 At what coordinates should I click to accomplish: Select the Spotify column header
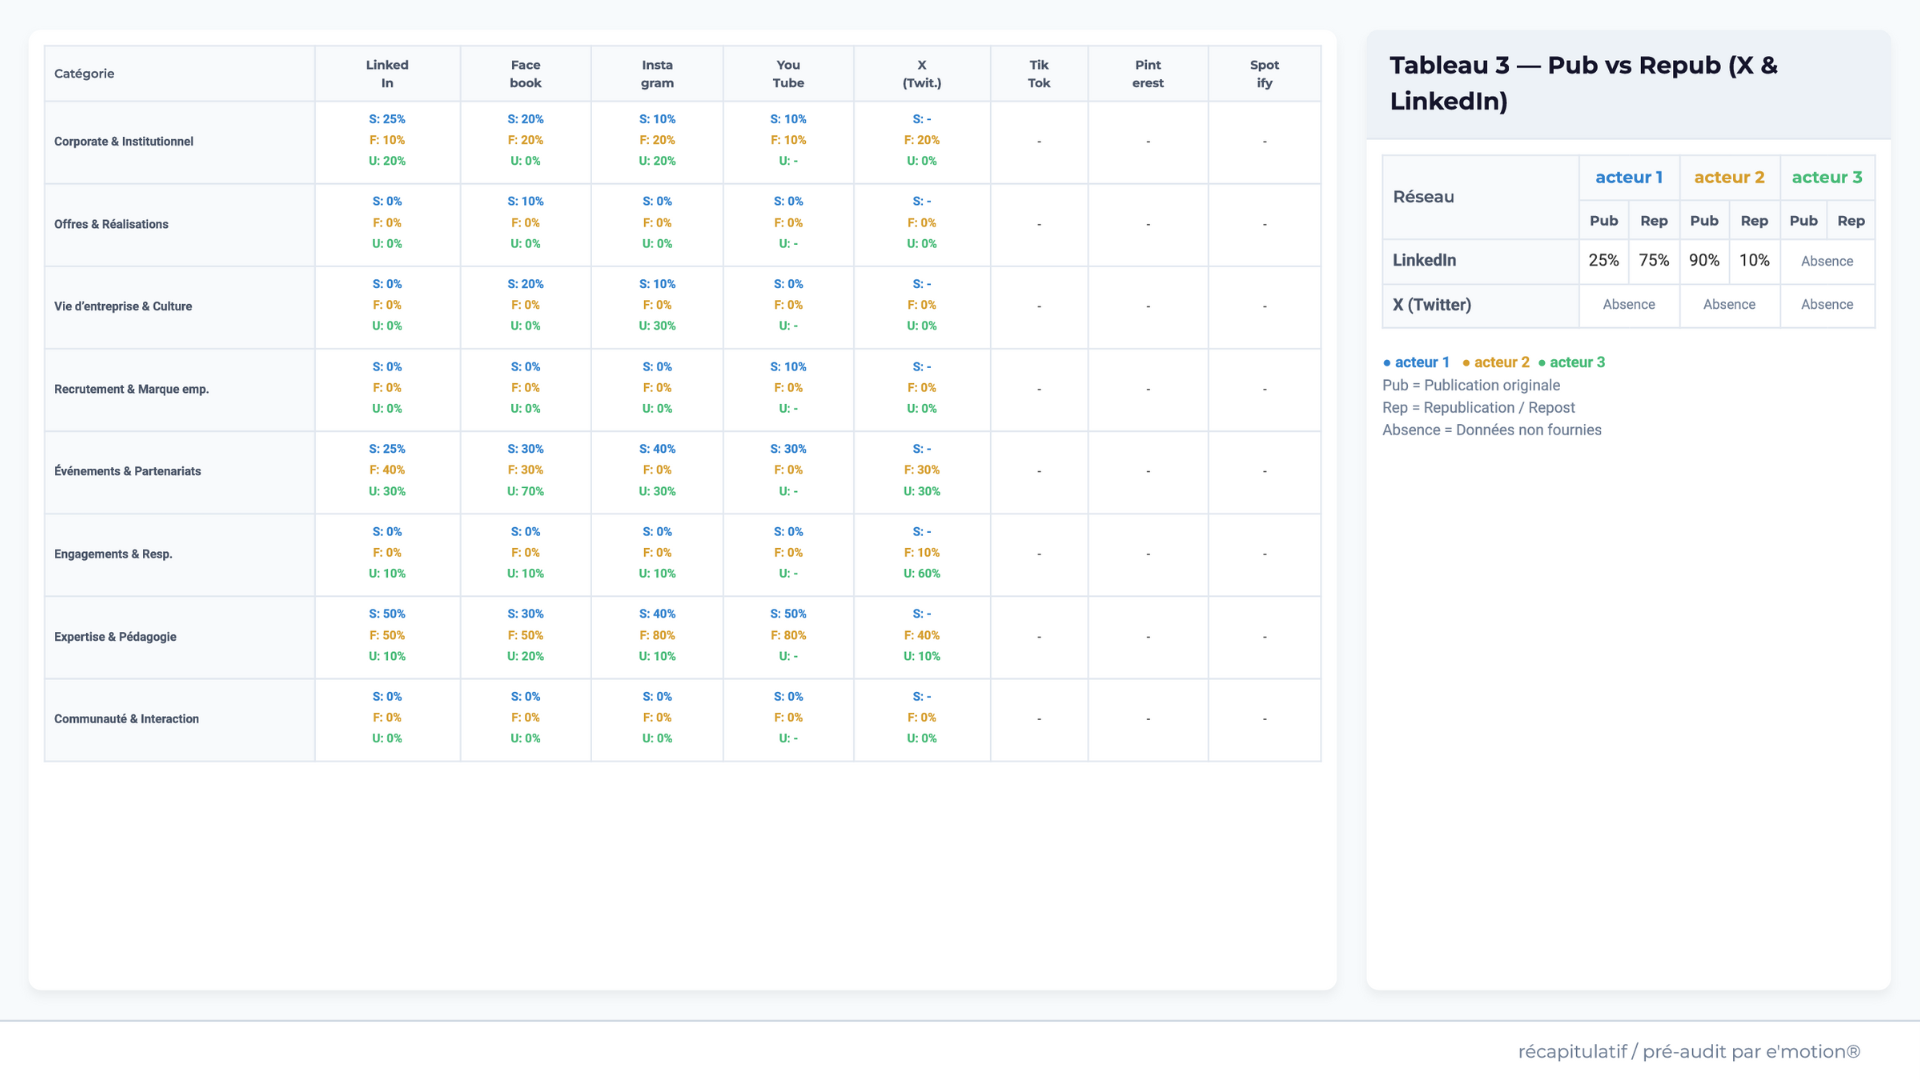[1264, 74]
